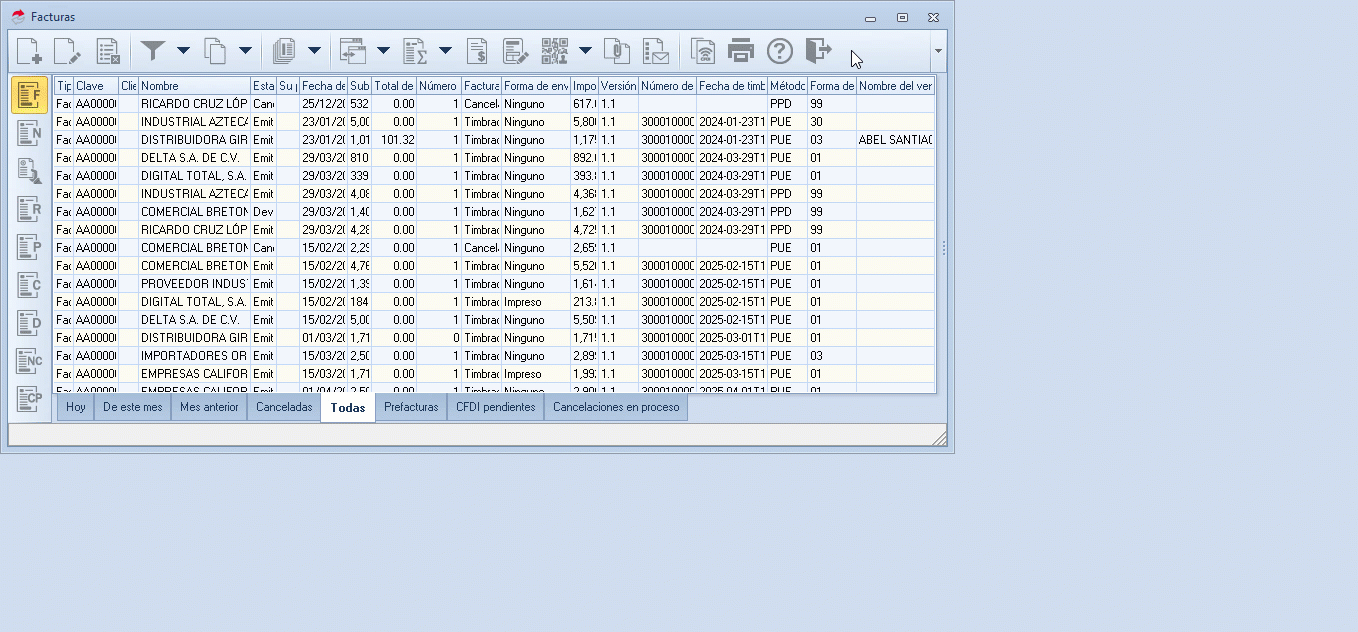Switch to the Canceladas tab
The height and width of the screenshot is (632, 1358).
tap(284, 407)
